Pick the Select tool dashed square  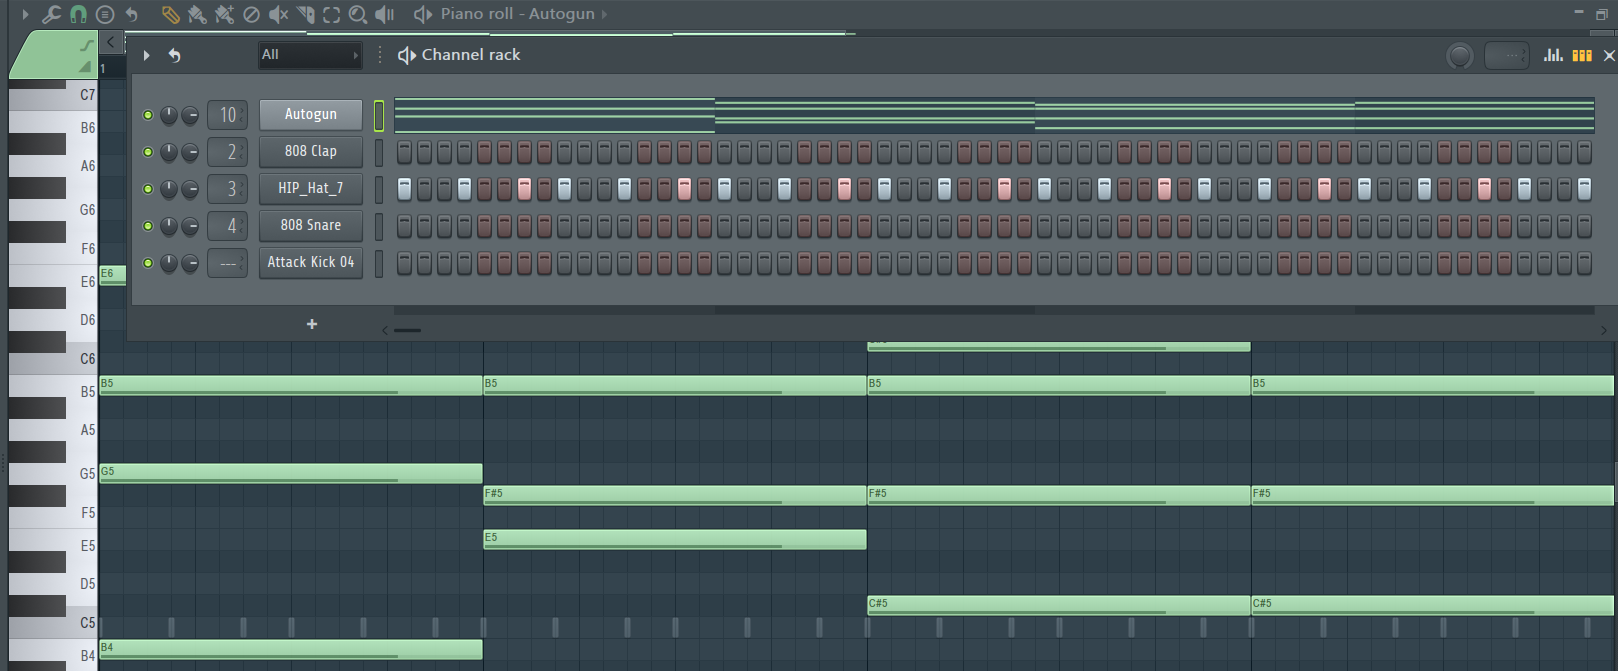tap(331, 14)
